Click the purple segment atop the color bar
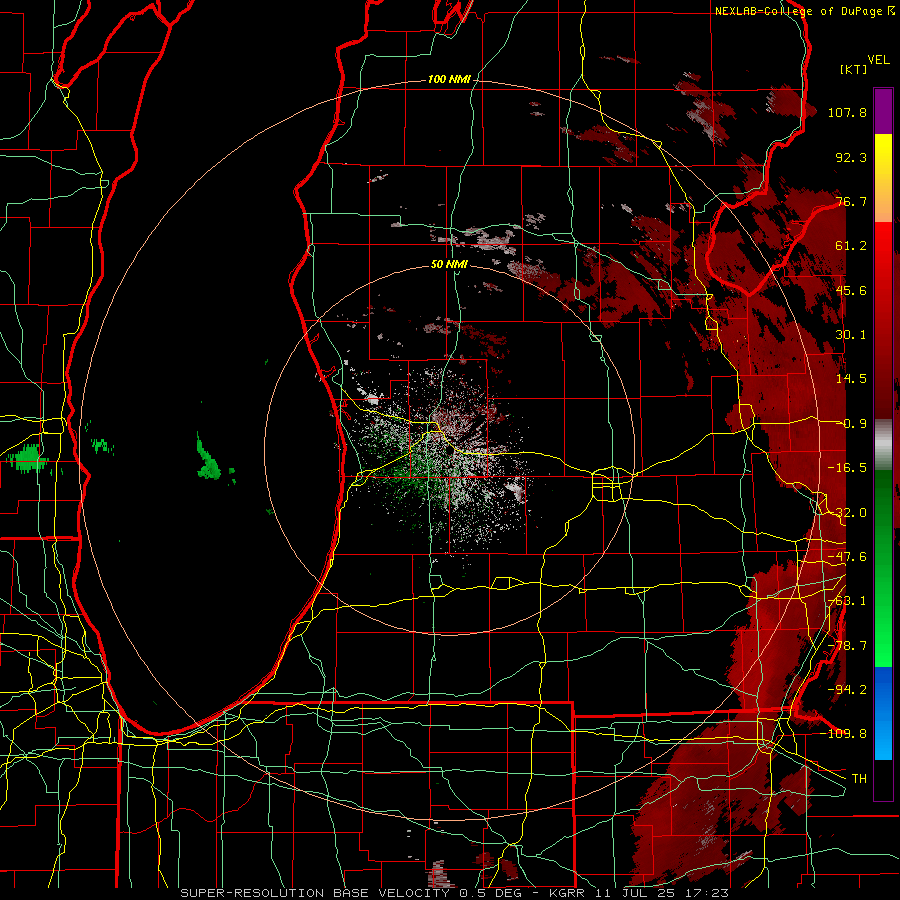900x900 pixels. (x=883, y=111)
